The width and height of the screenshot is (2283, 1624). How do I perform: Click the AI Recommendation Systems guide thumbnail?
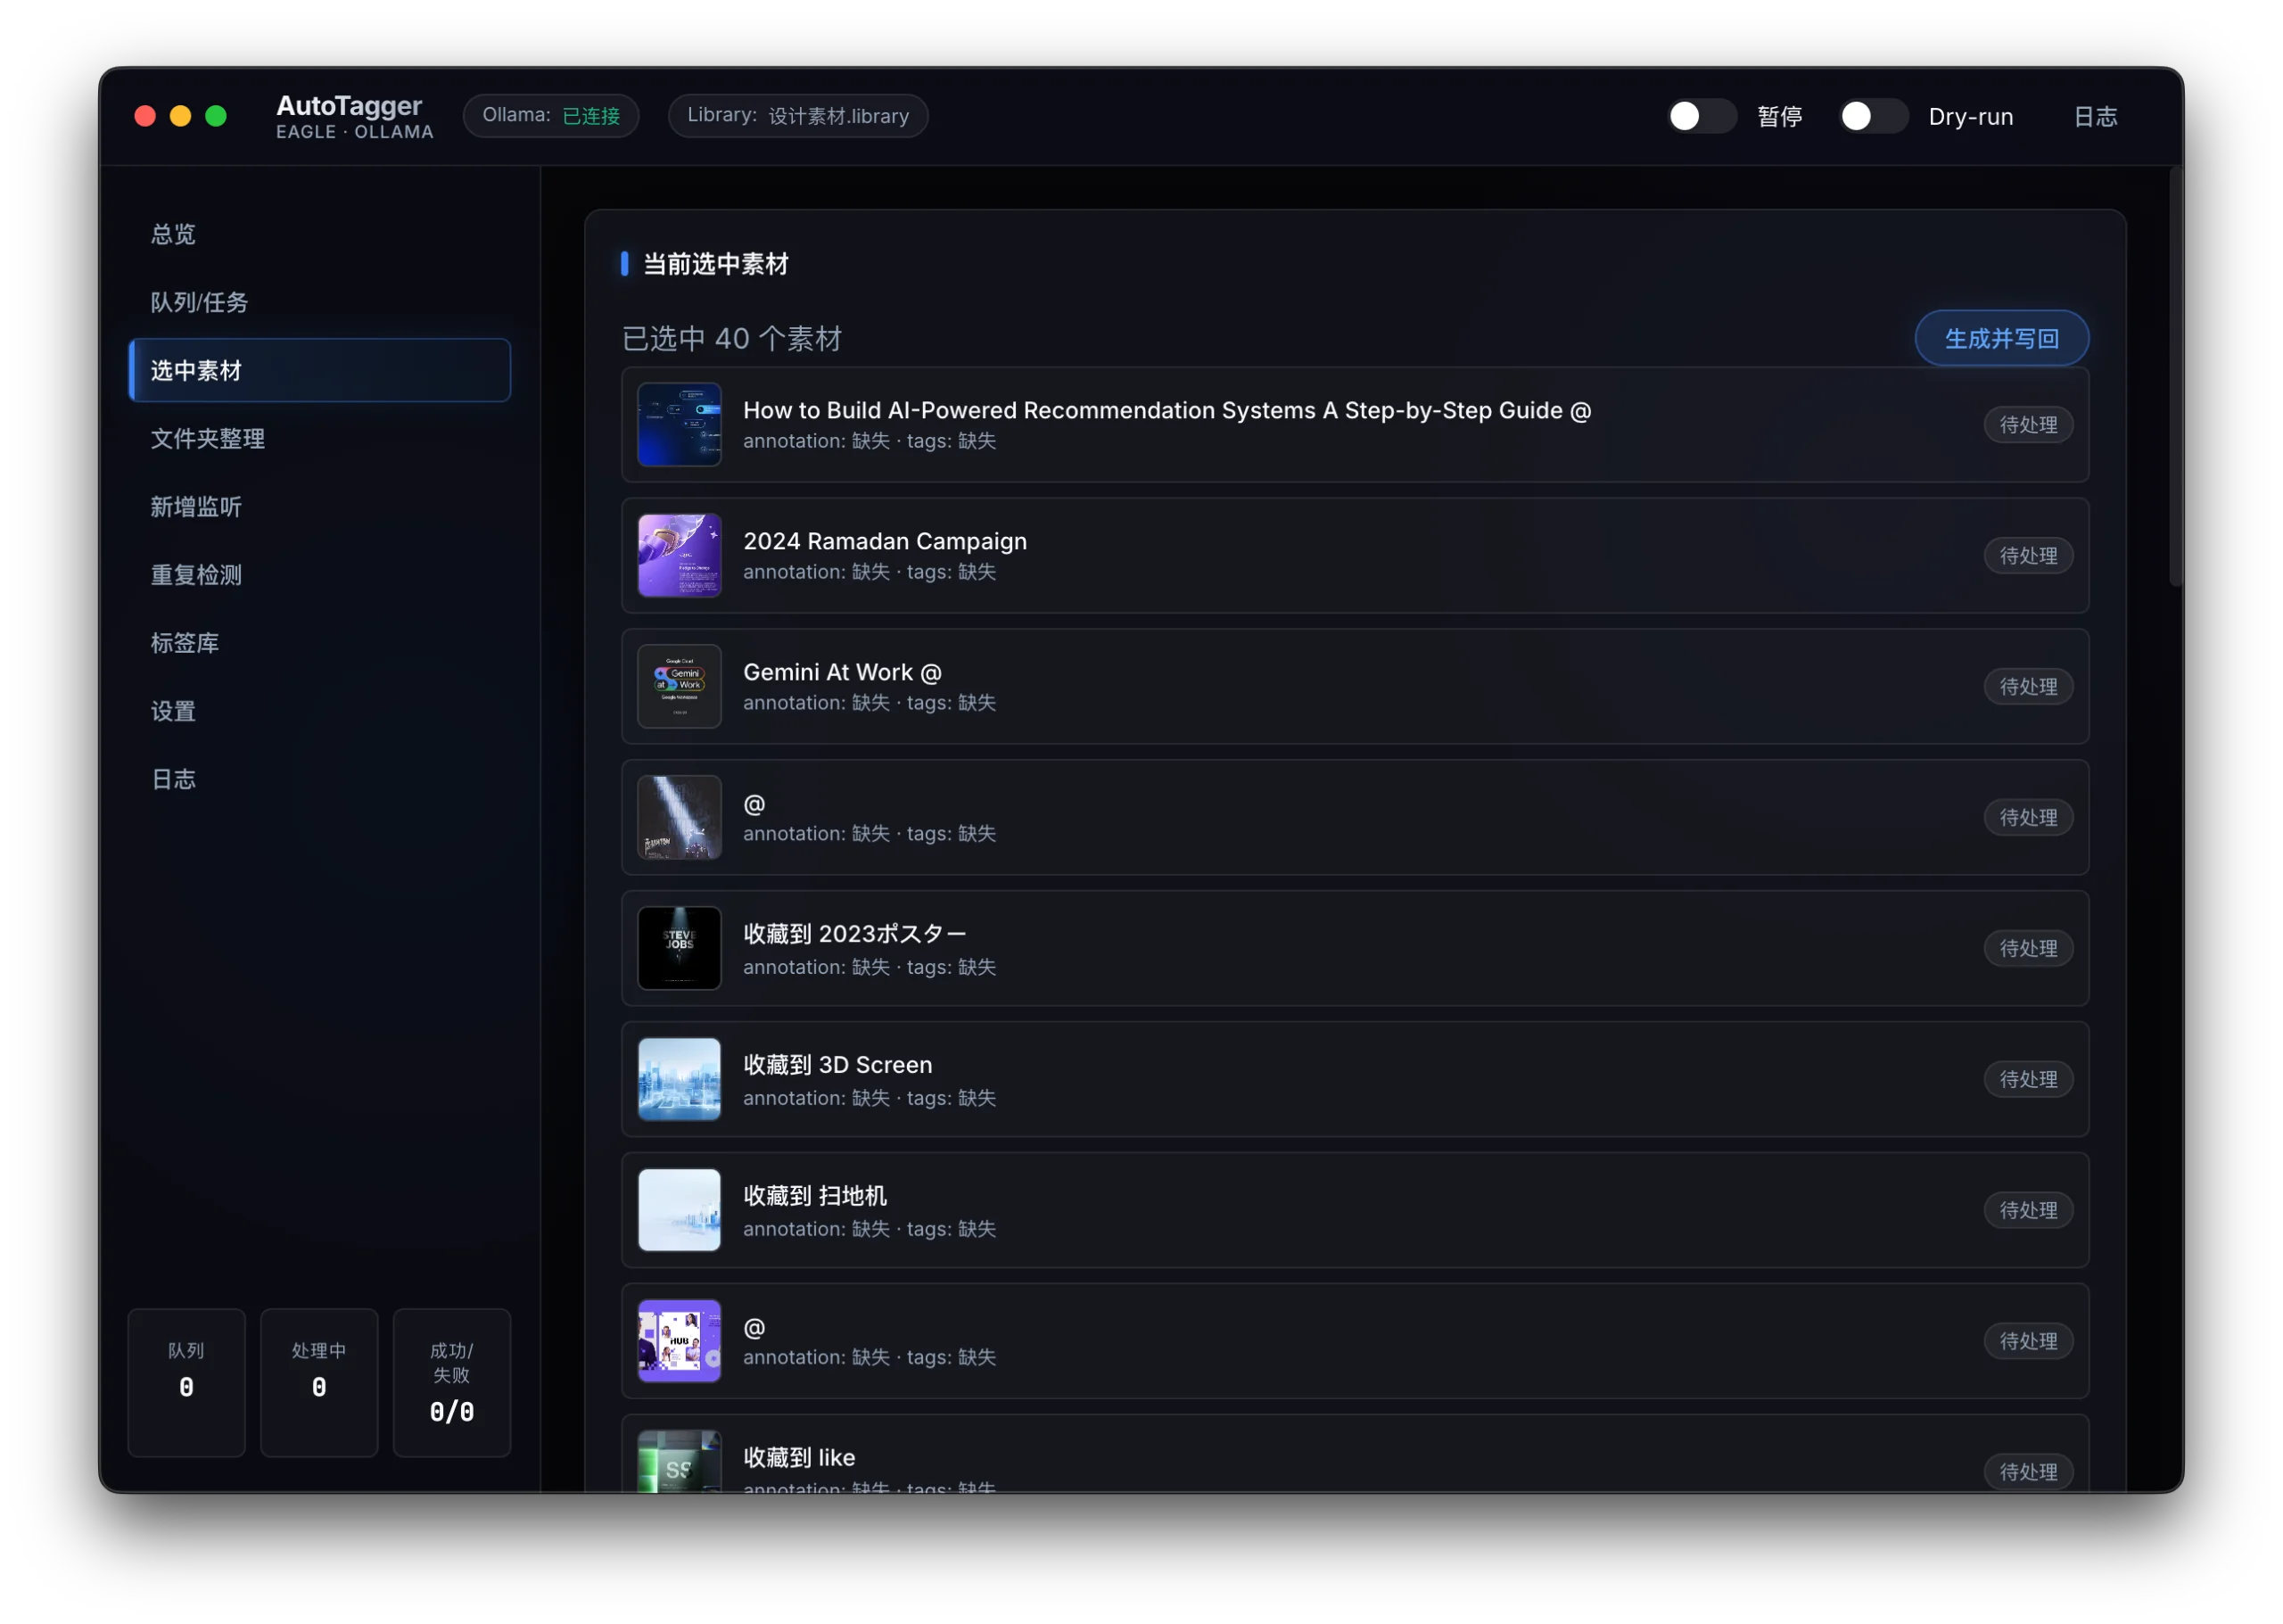click(x=679, y=424)
